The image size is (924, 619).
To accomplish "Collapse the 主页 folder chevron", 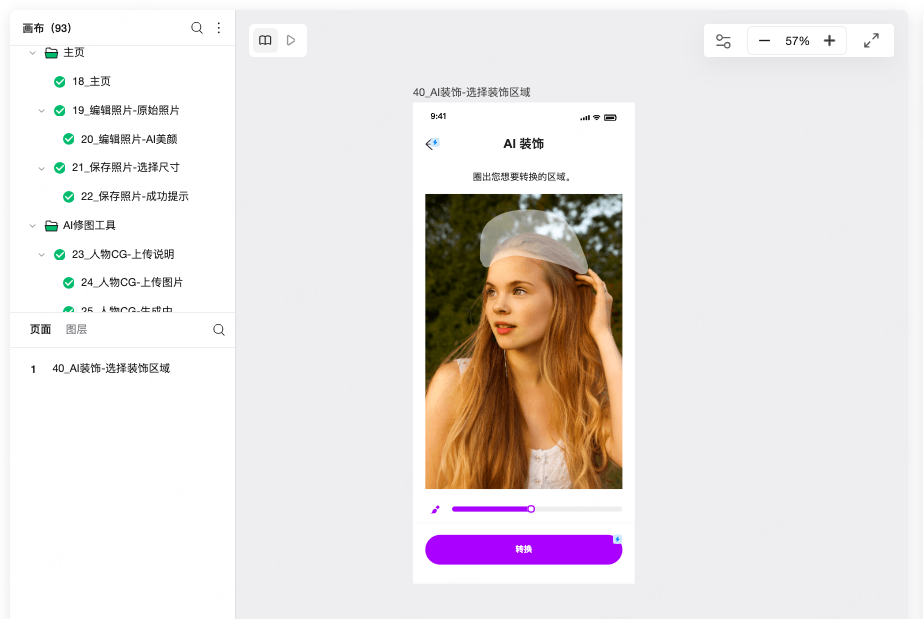I will coord(32,52).
